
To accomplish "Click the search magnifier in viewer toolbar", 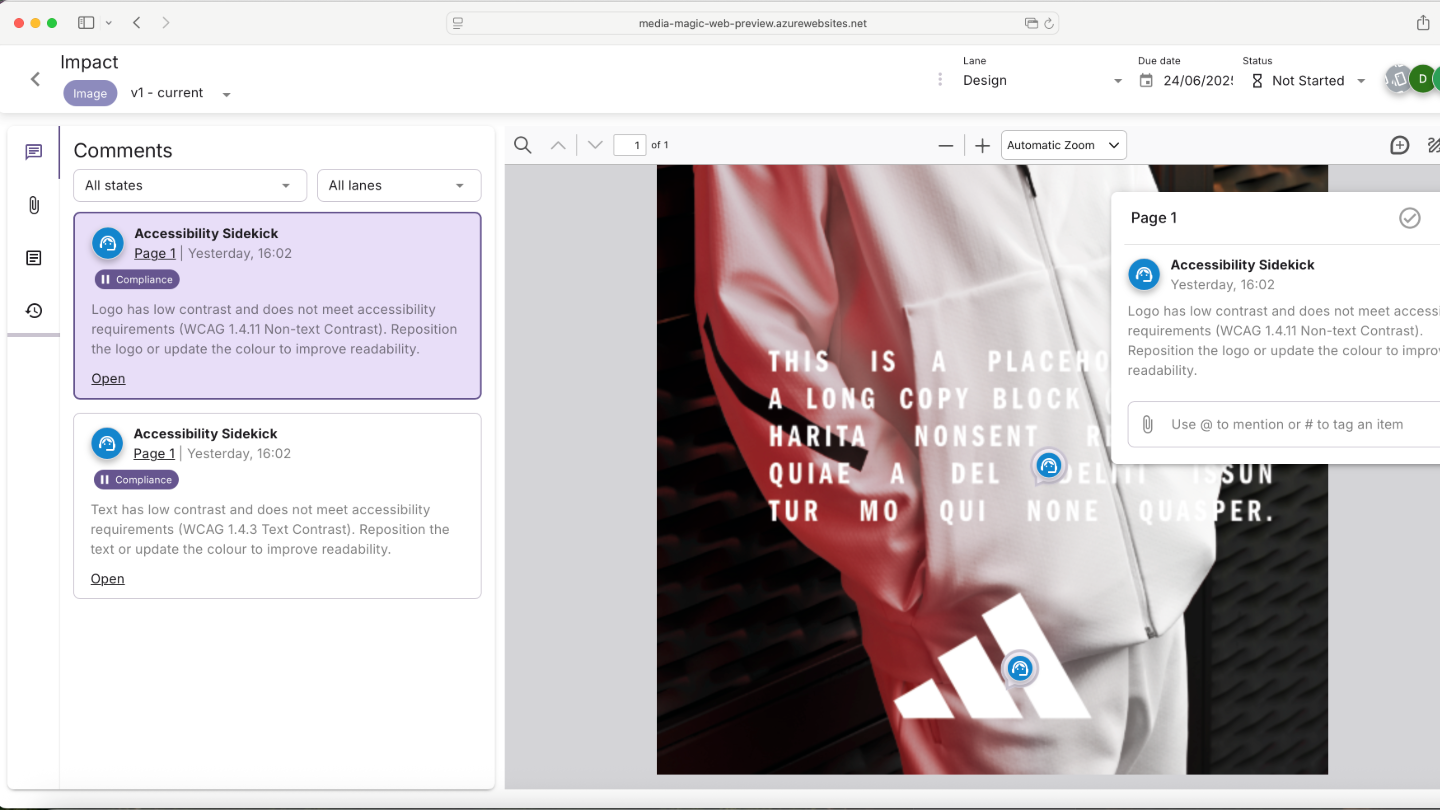I will click(x=522, y=146).
